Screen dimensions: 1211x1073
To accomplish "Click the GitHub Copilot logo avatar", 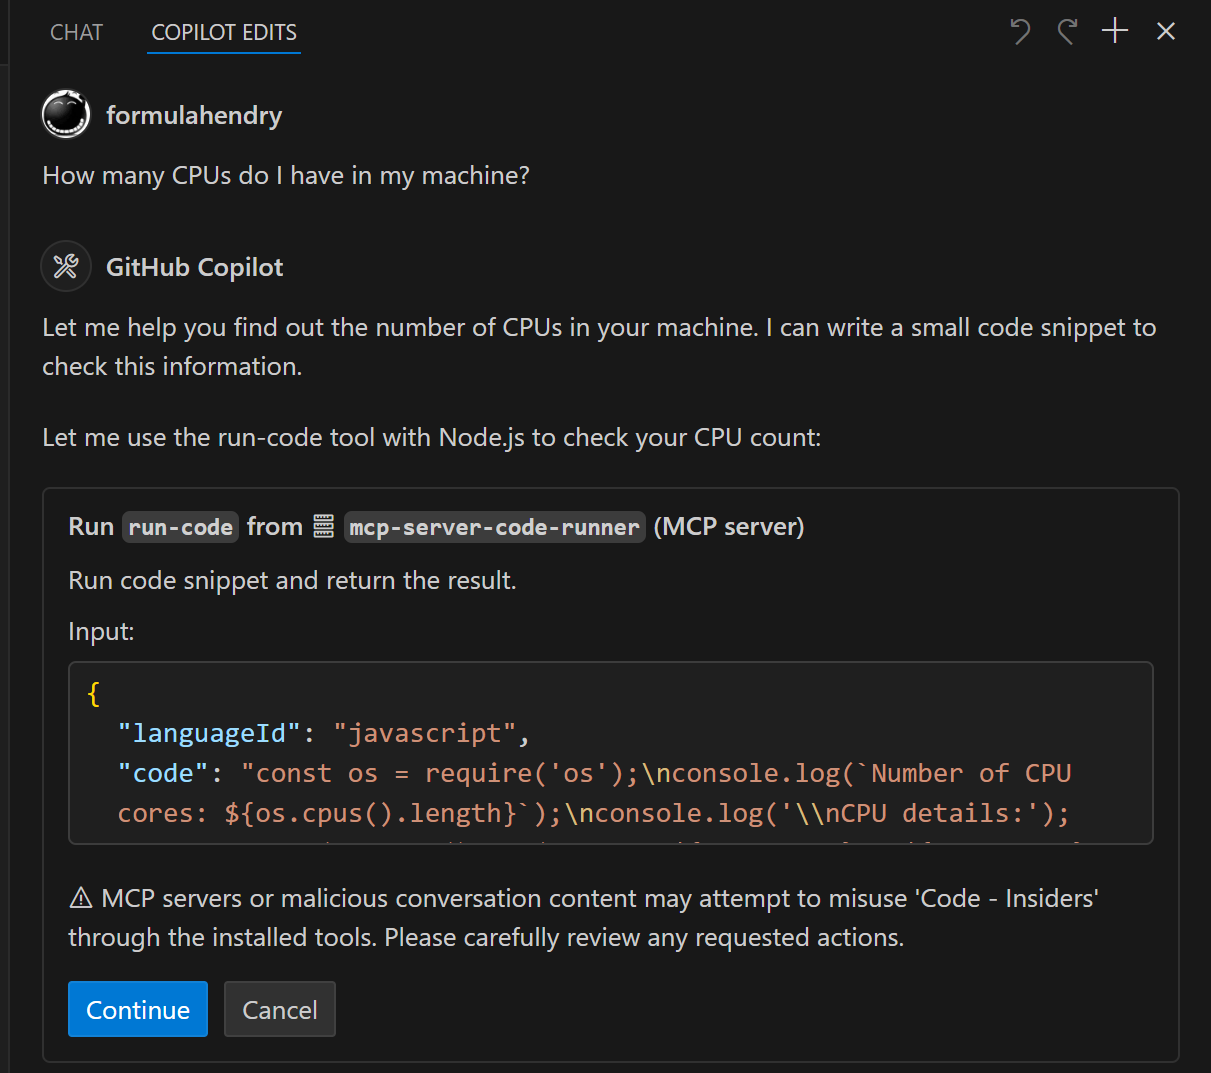I will point(65,266).
